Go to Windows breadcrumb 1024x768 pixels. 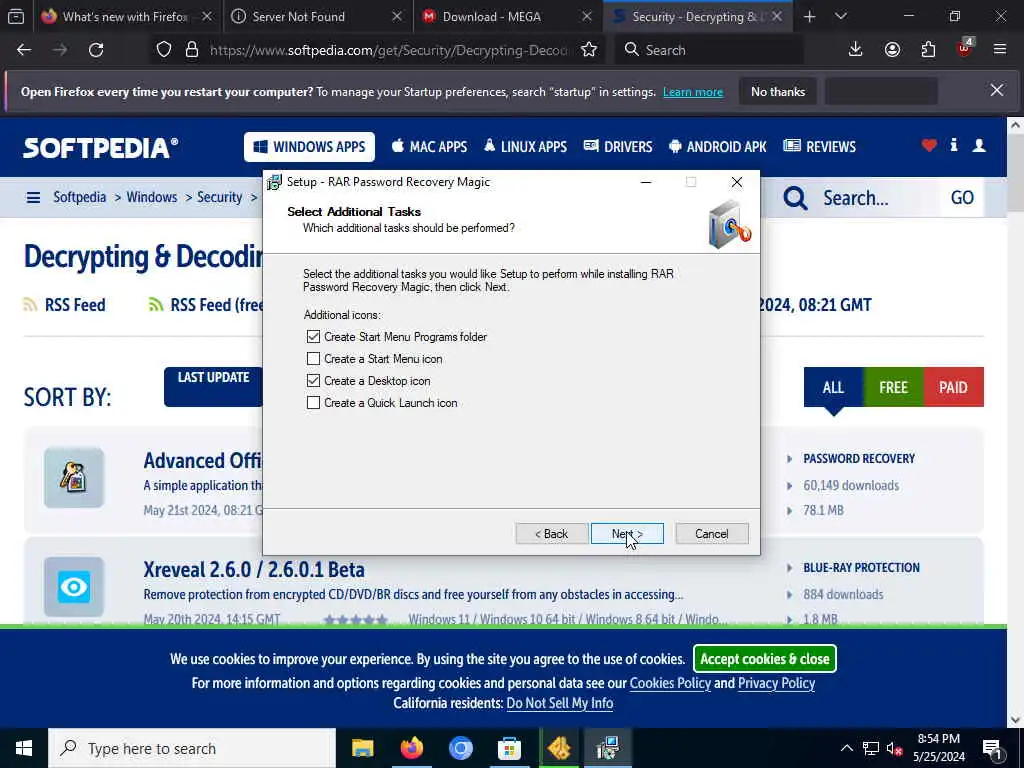click(x=152, y=197)
